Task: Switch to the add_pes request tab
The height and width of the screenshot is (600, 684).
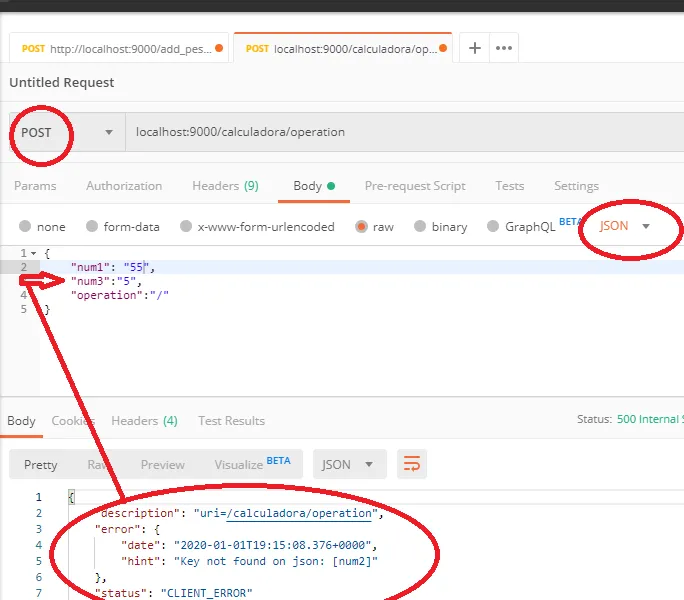Action: 119,48
